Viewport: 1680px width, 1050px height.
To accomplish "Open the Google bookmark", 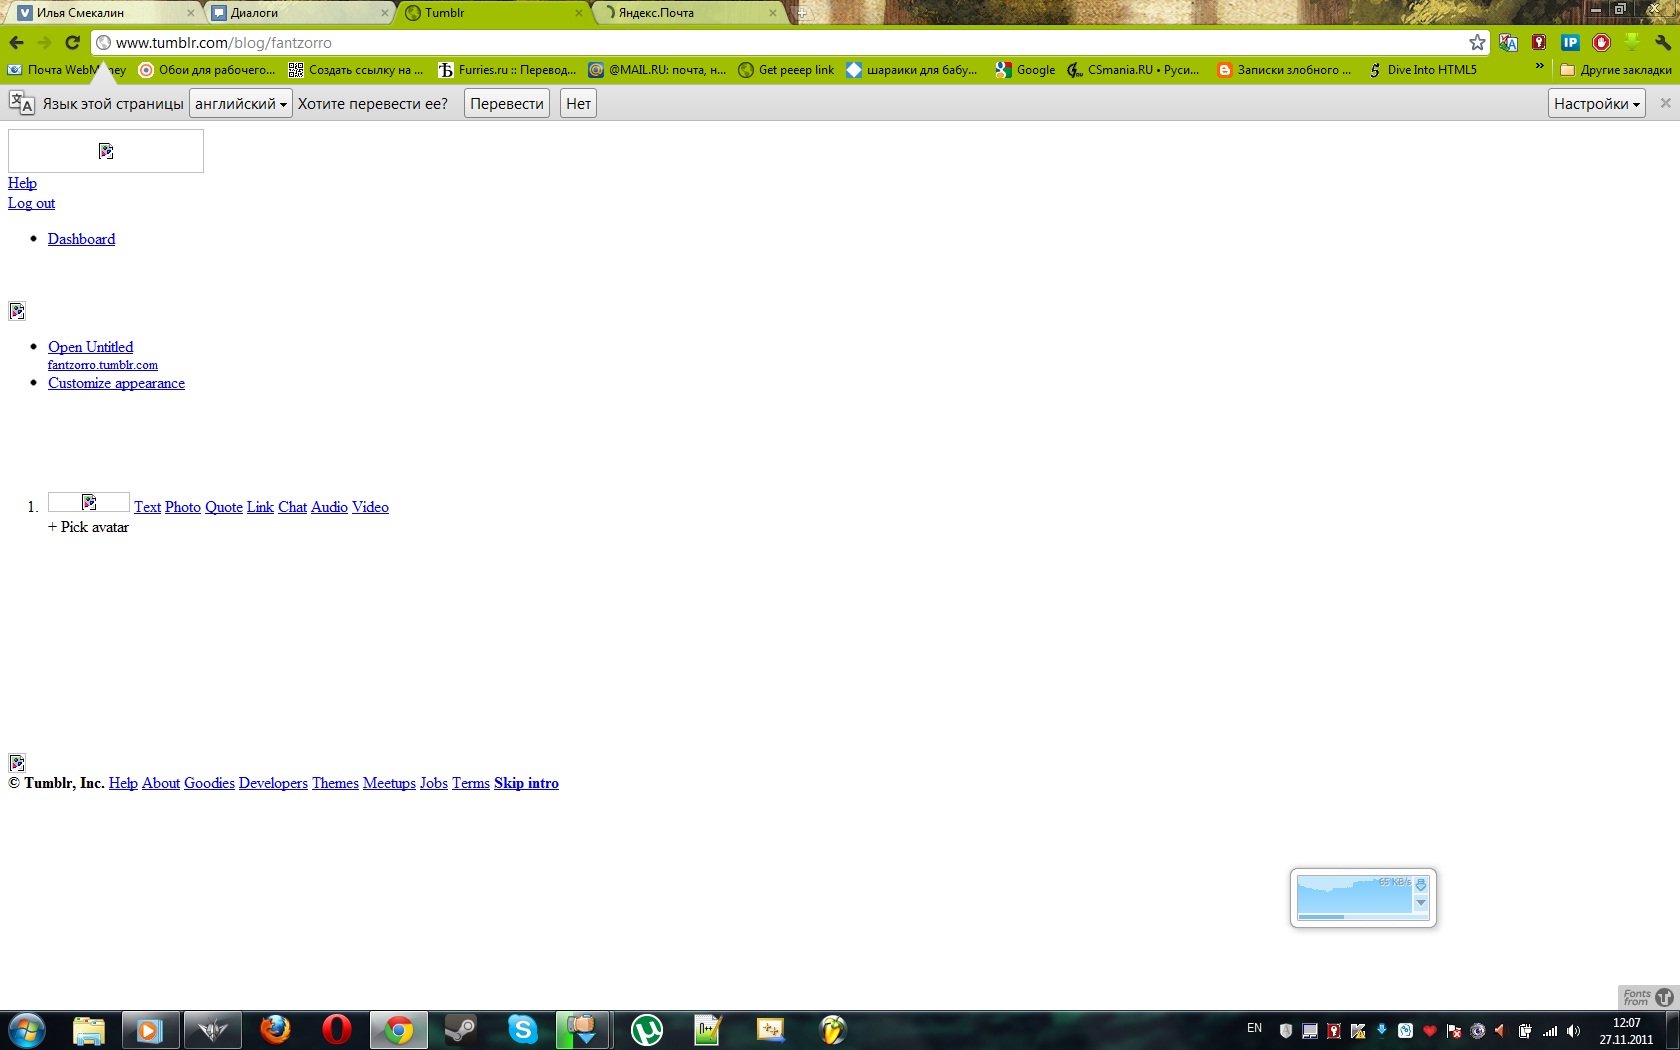I will click(1025, 70).
